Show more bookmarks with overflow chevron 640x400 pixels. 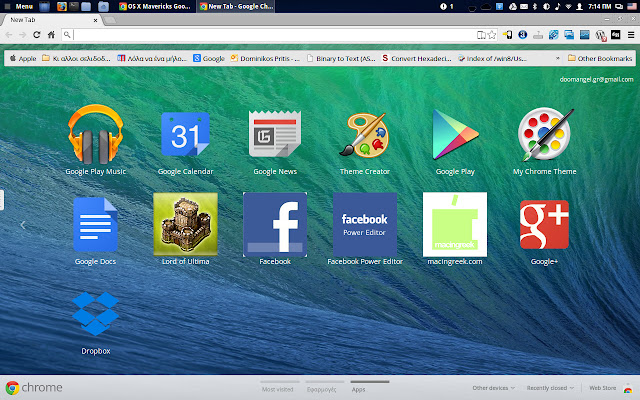558,58
